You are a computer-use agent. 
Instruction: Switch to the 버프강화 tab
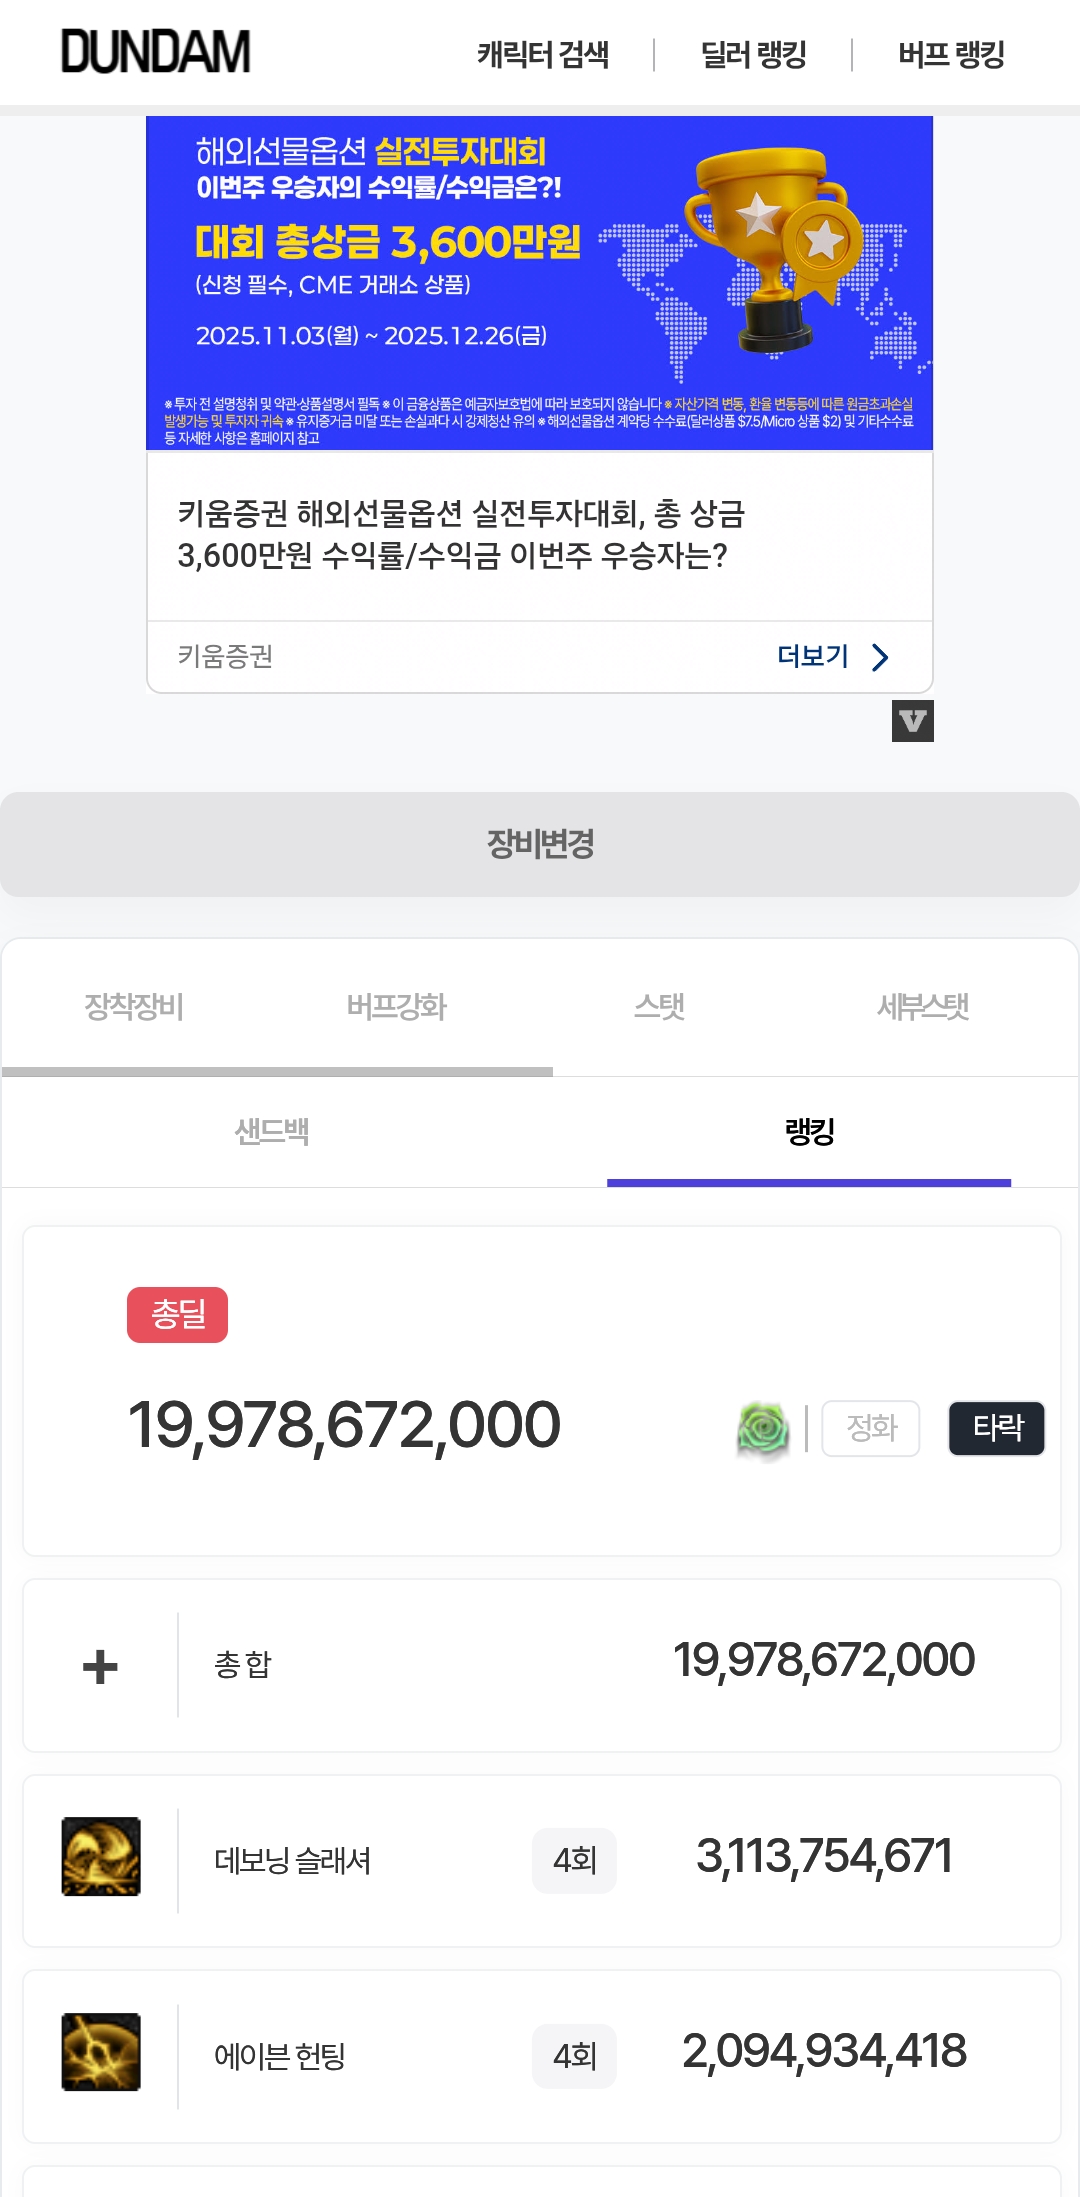[x=396, y=1006]
